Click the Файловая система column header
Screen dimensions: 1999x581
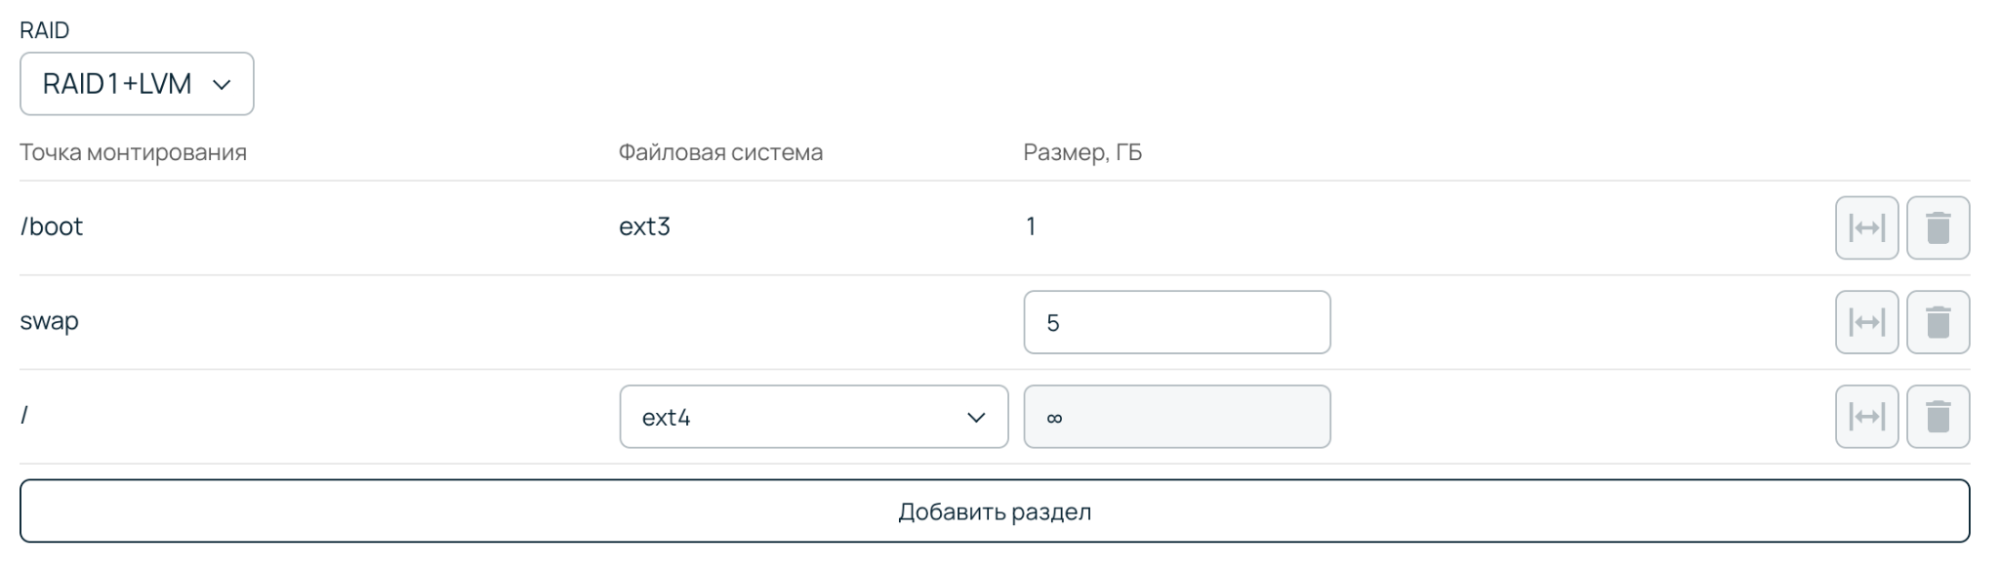point(720,152)
